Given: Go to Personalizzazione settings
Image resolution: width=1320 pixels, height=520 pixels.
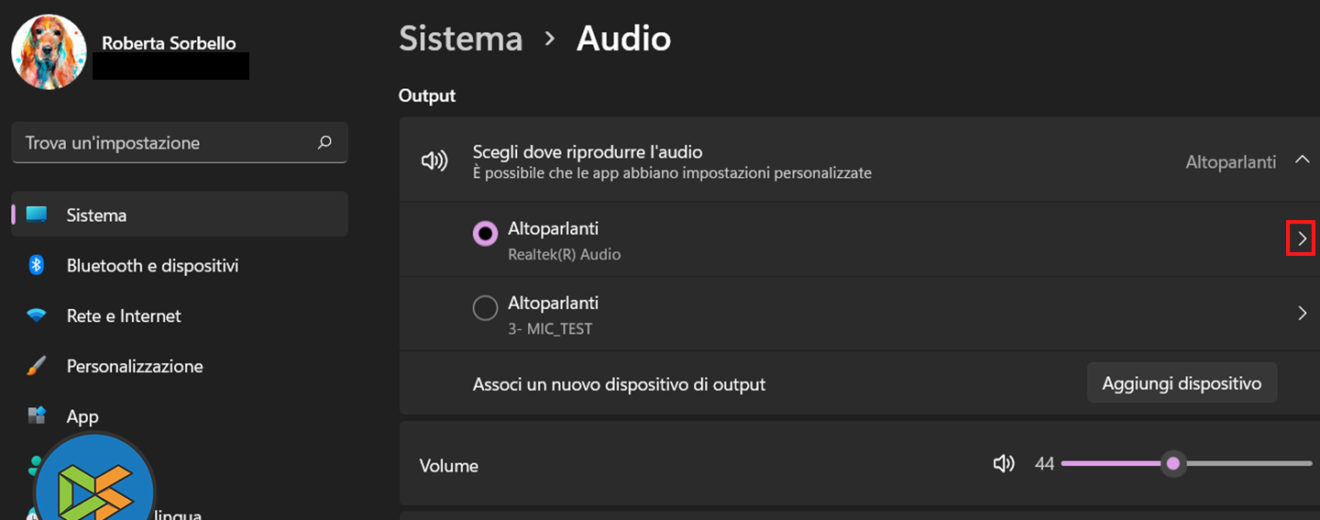Looking at the screenshot, I should 134,366.
